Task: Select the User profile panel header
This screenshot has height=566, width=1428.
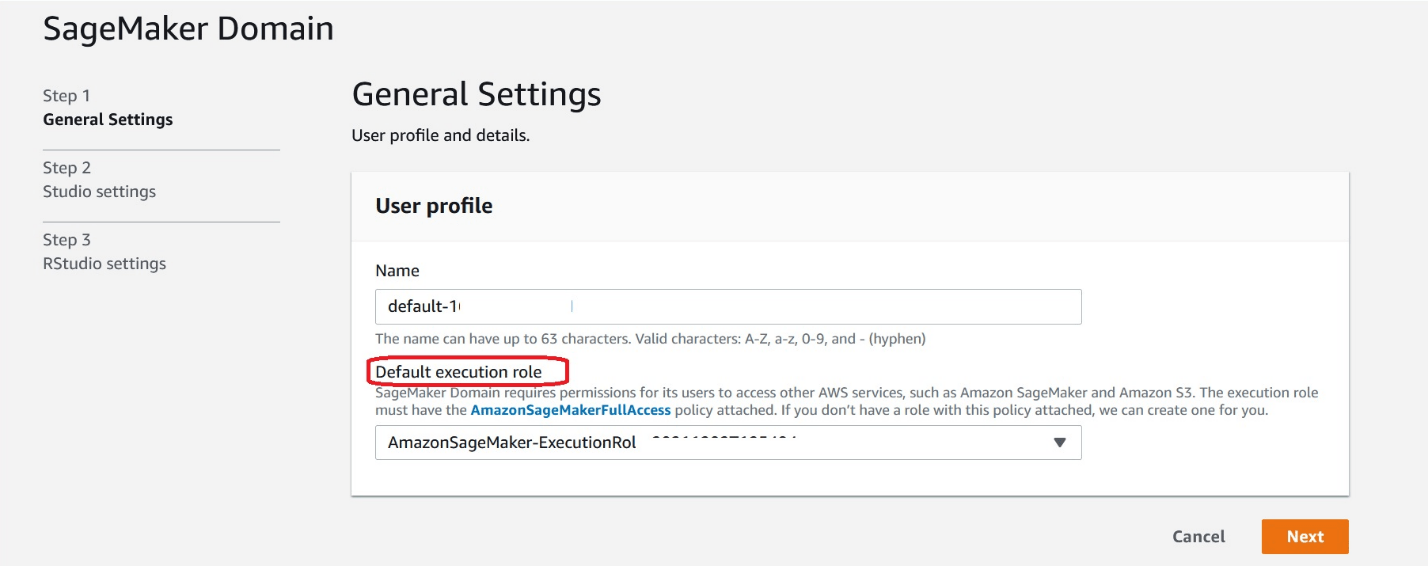Action: (x=434, y=206)
